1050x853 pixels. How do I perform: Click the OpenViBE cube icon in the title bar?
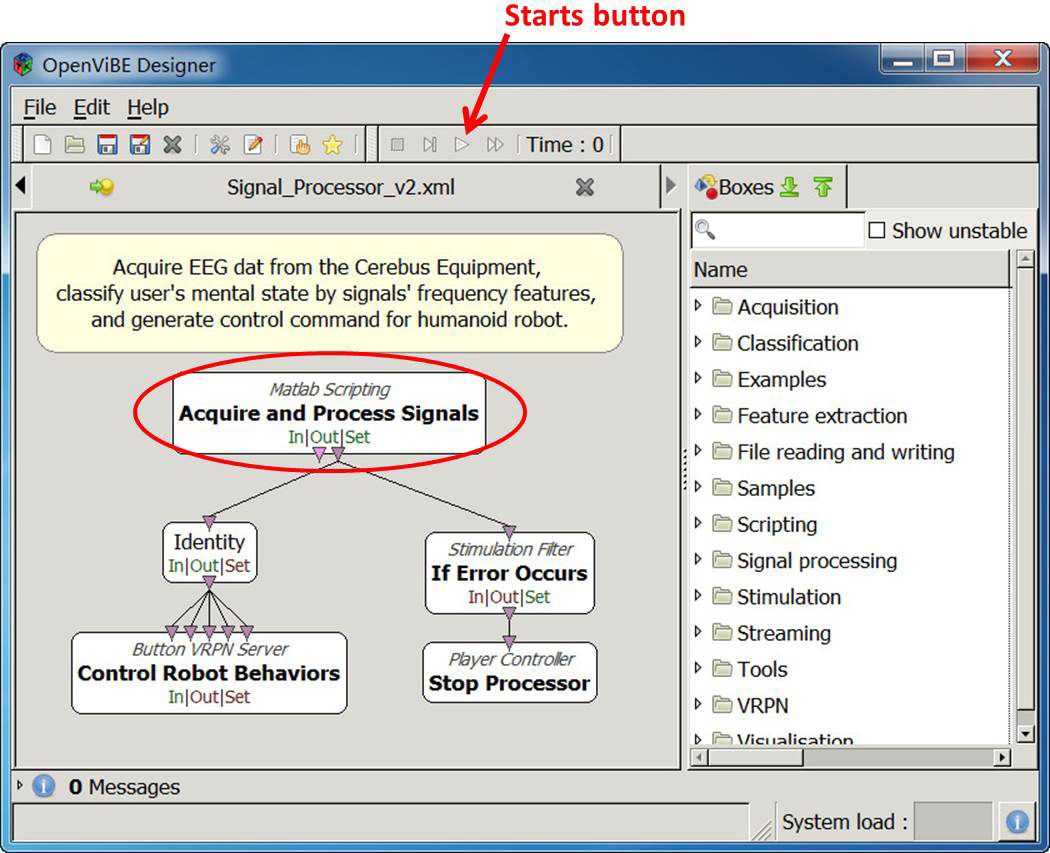pos(23,65)
